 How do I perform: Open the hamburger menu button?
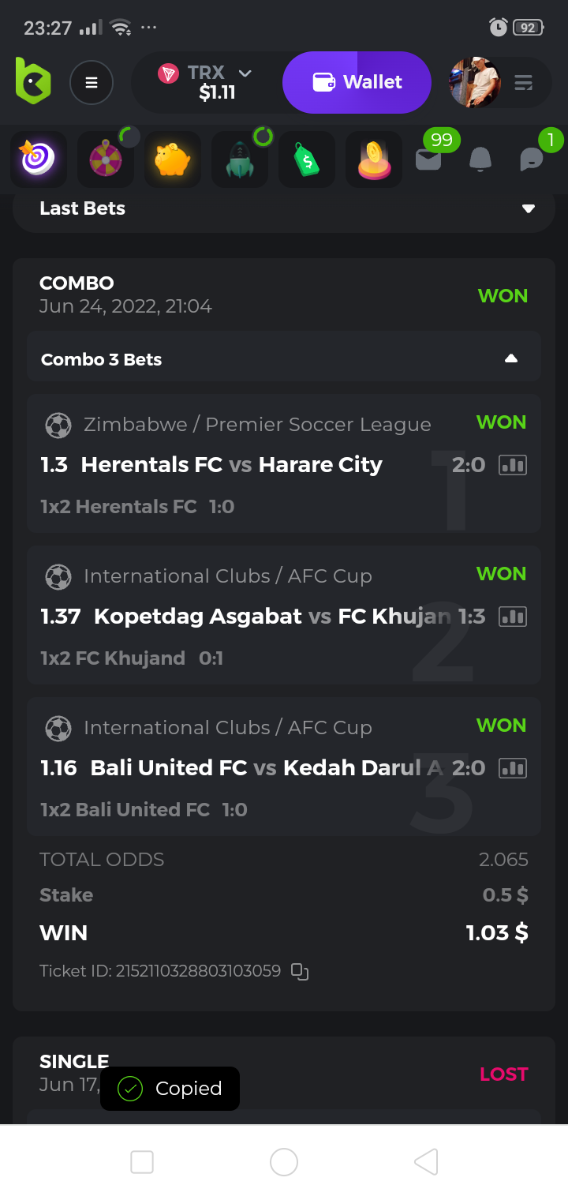pyautogui.click(x=91, y=82)
